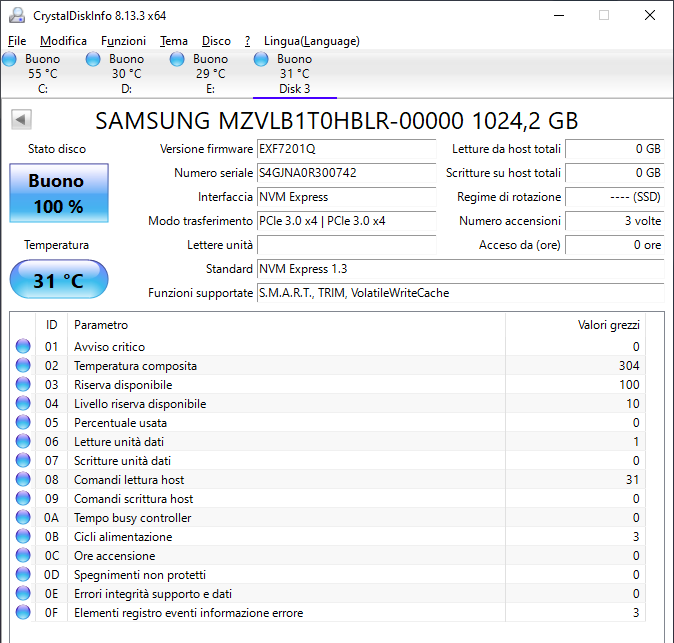Click the Valori grezzi column header
Image resolution: width=674 pixels, height=643 pixels.
pos(576,325)
